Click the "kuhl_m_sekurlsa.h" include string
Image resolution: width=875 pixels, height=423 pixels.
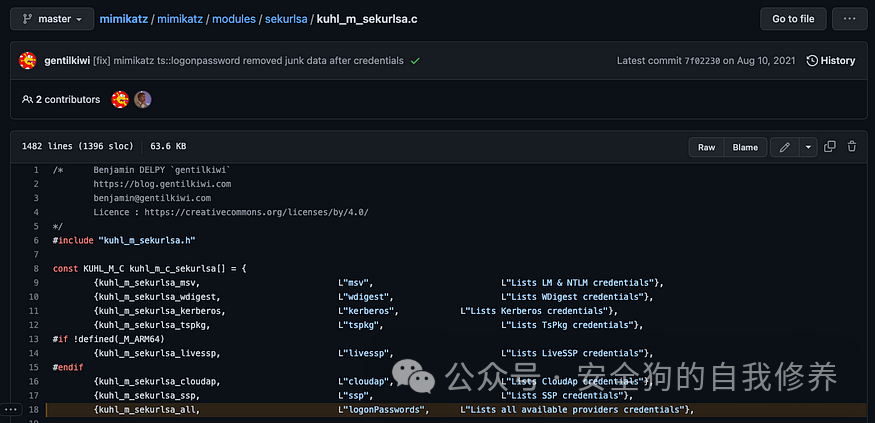147,240
